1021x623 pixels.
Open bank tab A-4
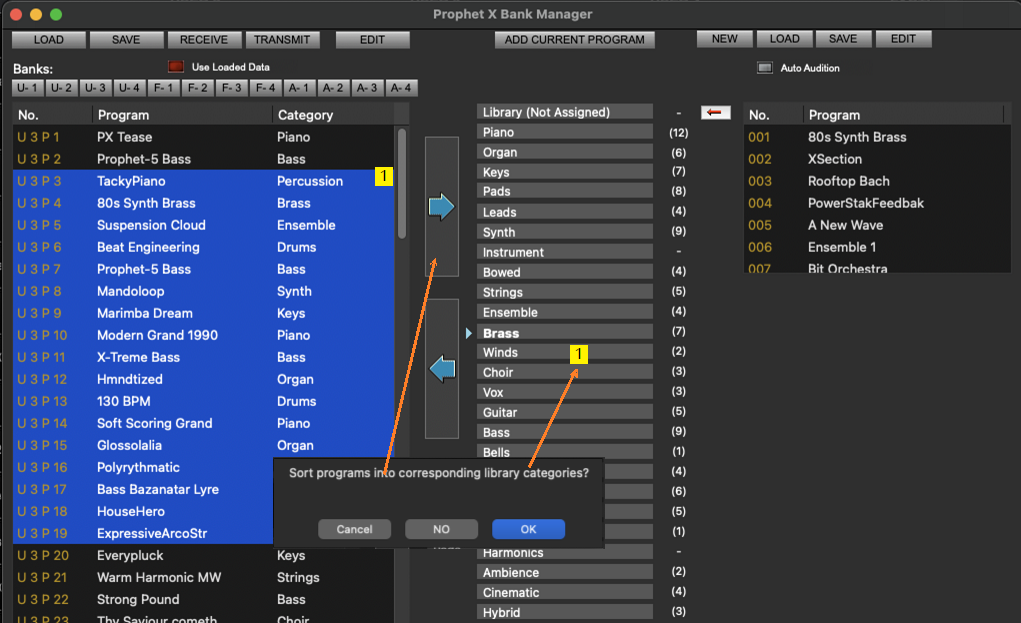401,88
